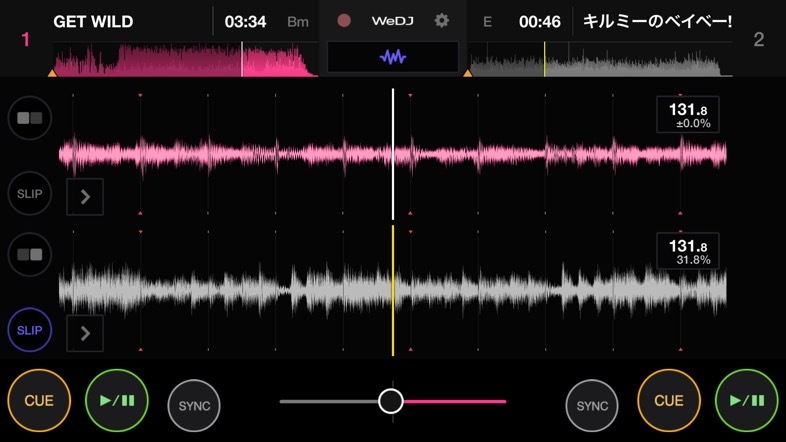The image size is (786, 442).
Task: Touch the pink deck 1 scrolling waveform
Action: tap(392, 154)
